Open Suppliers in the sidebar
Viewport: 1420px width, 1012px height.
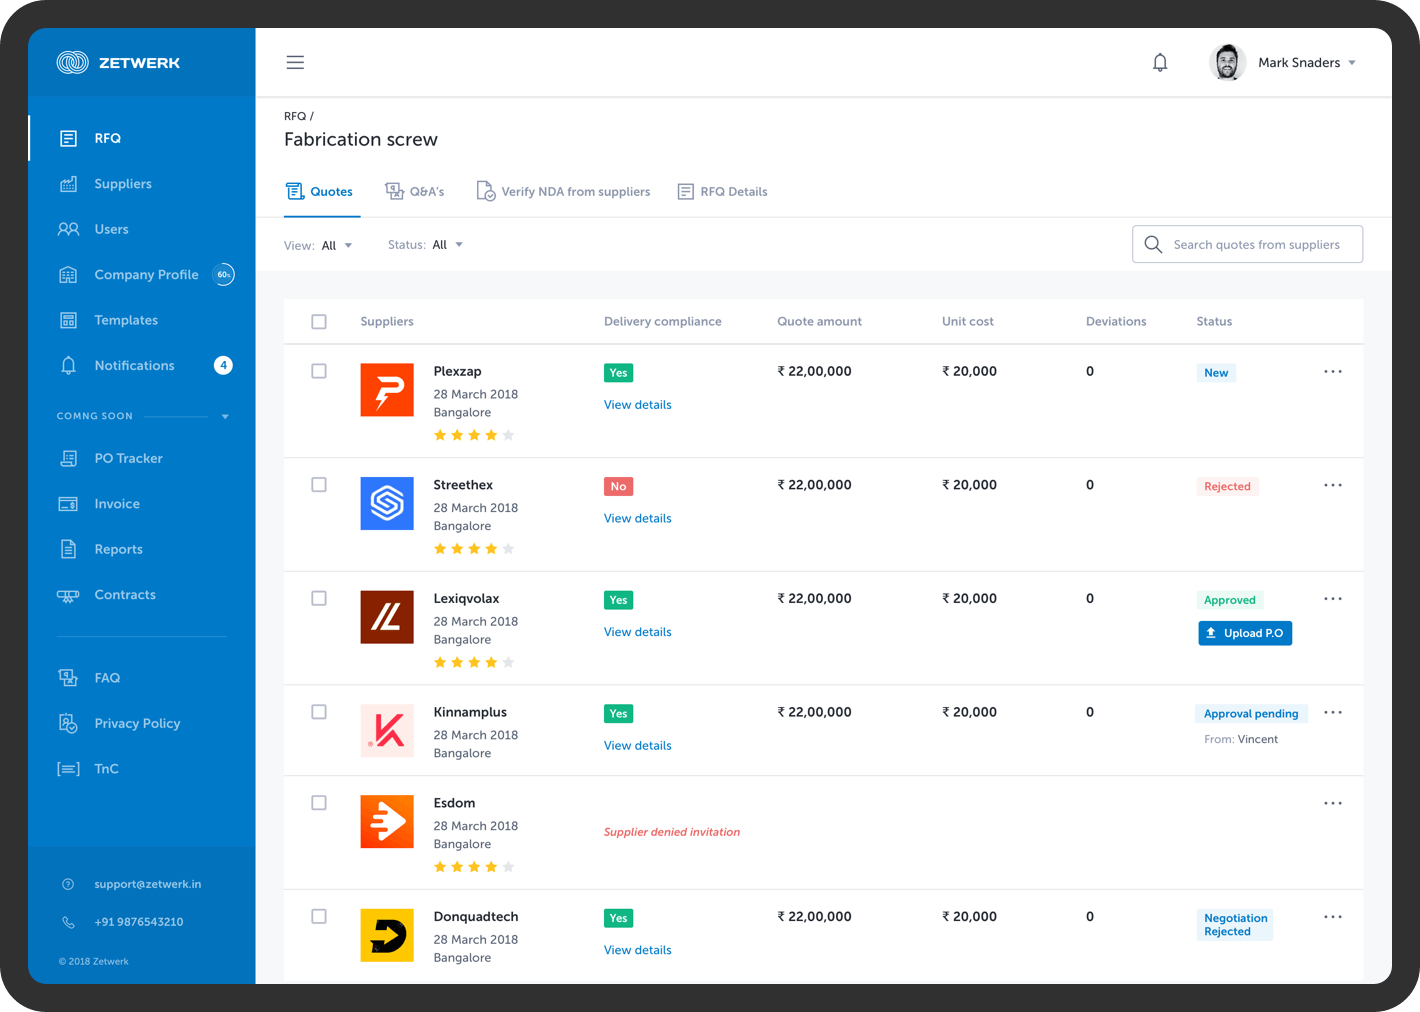pyautogui.click(x=122, y=184)
